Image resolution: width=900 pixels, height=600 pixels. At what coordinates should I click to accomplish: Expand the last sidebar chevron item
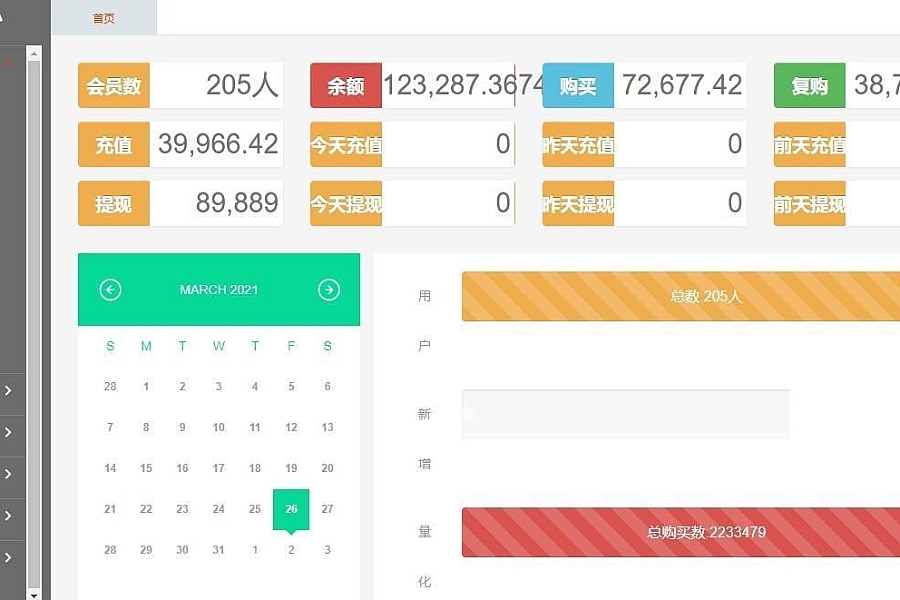coord(8,558)
